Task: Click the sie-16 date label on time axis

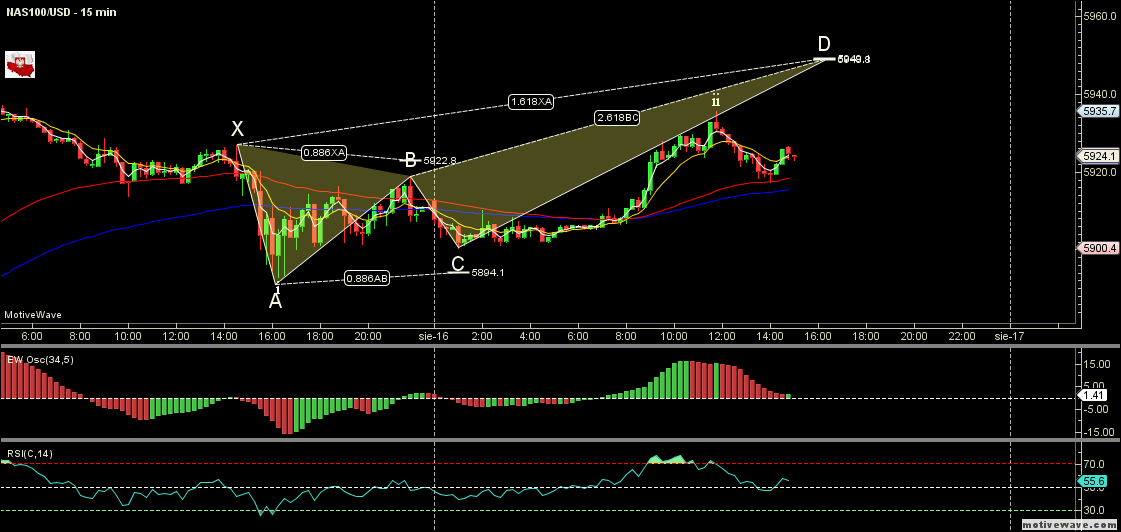Action: pyautogui.click(x=435, y=335)
